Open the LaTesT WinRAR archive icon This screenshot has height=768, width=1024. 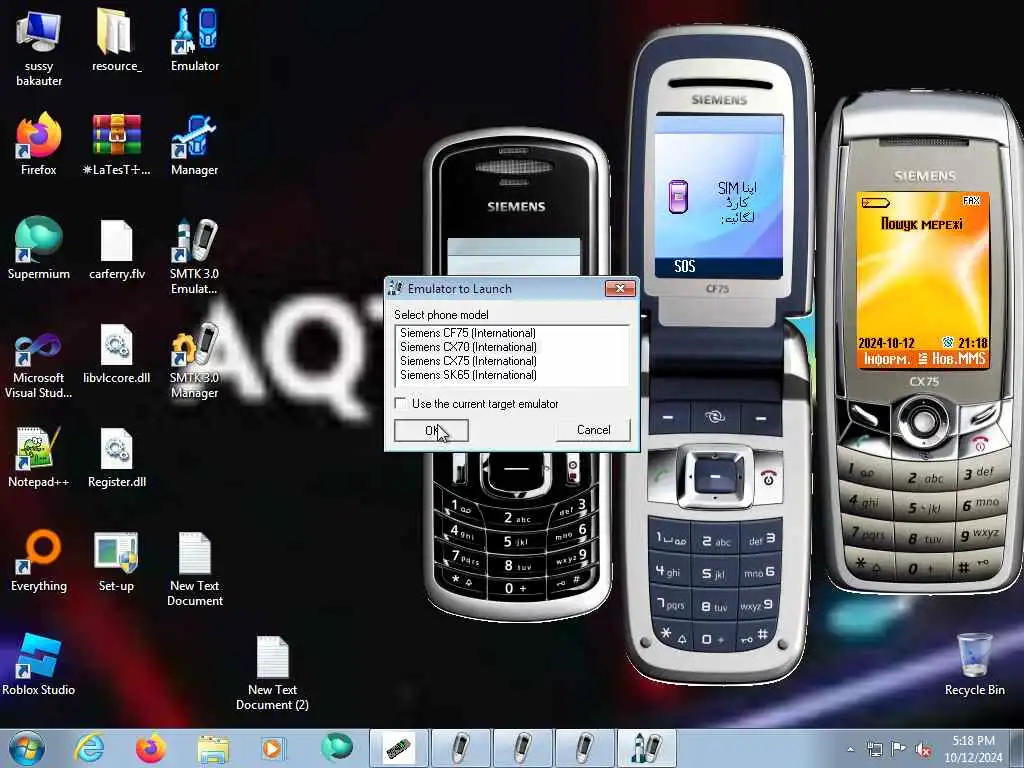(116, 144)
